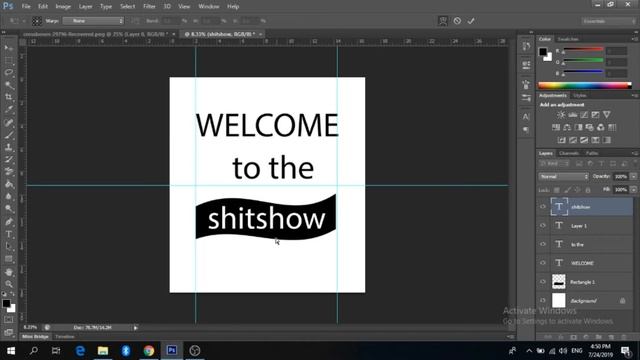Open the Filter menu
The image size is (640, 360).
(x=149, y=7)
